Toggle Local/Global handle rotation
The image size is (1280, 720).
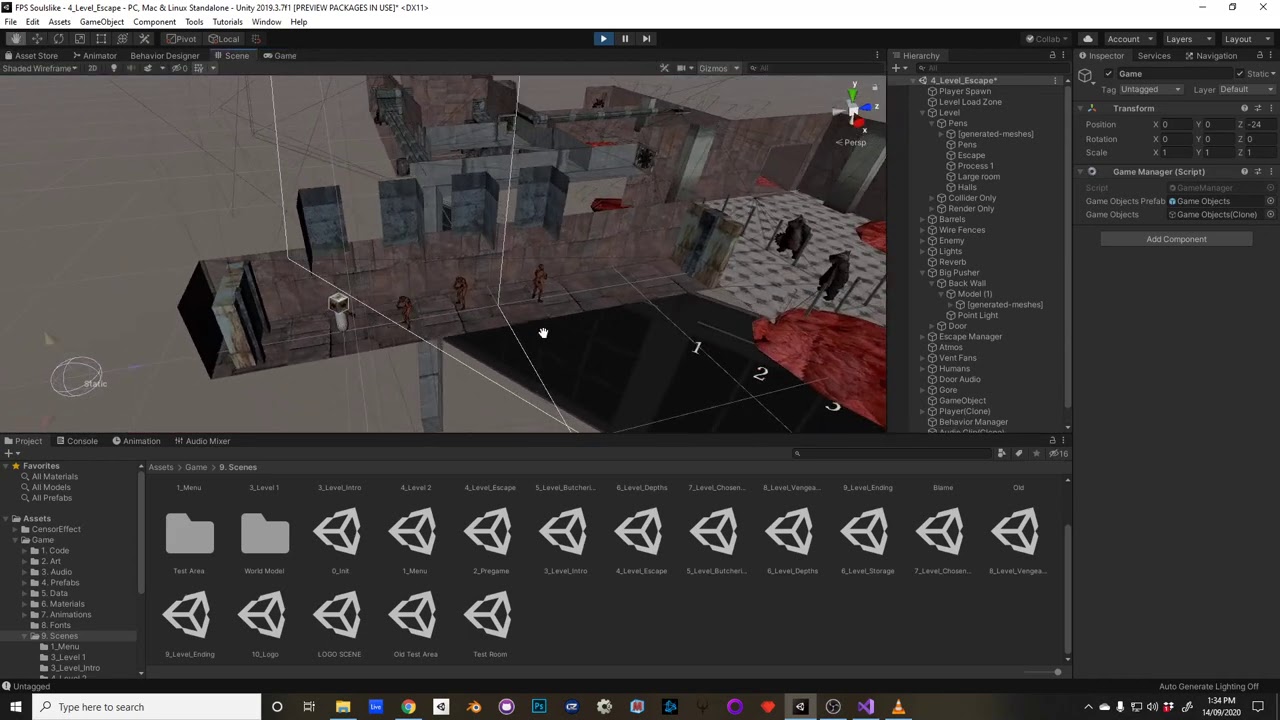[224, 39]
